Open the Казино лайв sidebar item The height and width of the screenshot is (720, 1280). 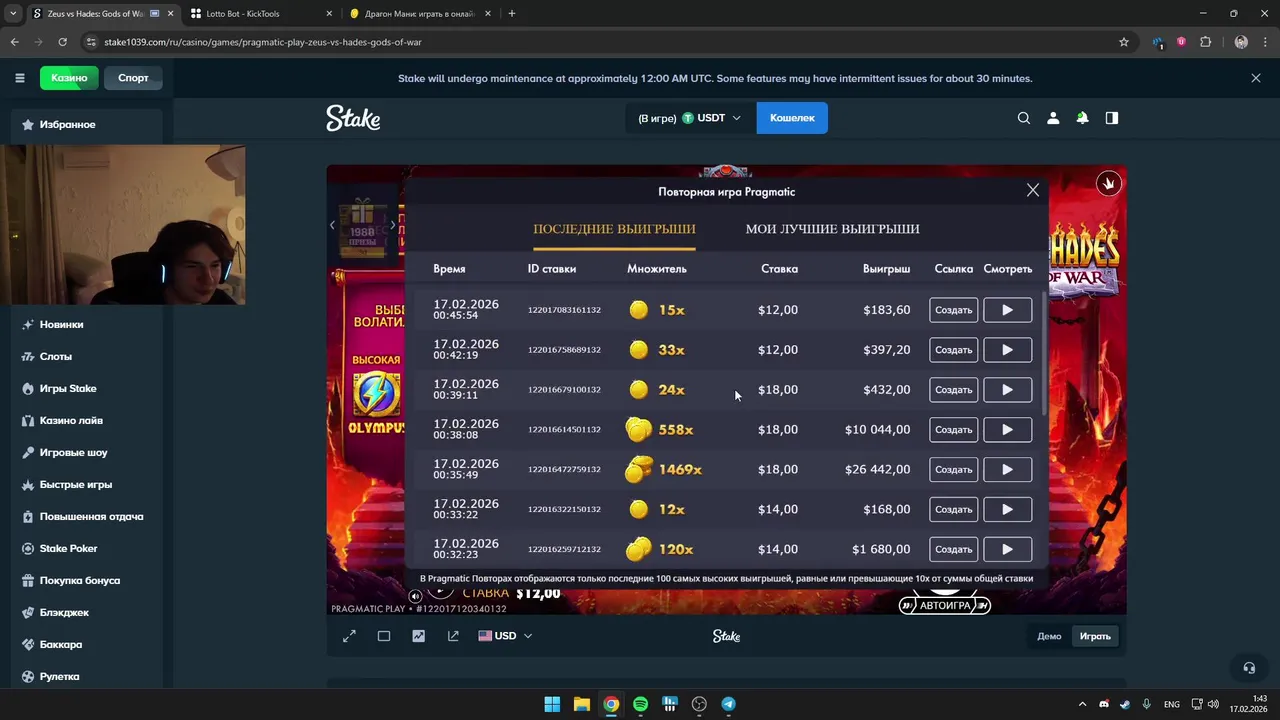coord(86,420)
